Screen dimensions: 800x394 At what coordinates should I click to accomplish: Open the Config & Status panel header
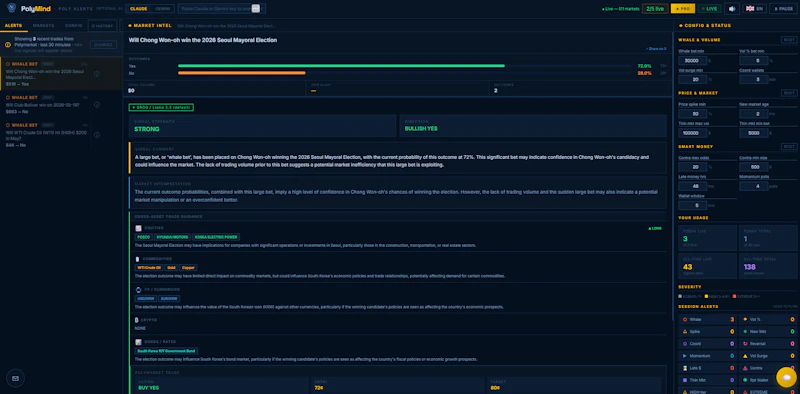[x=705, y=26]
